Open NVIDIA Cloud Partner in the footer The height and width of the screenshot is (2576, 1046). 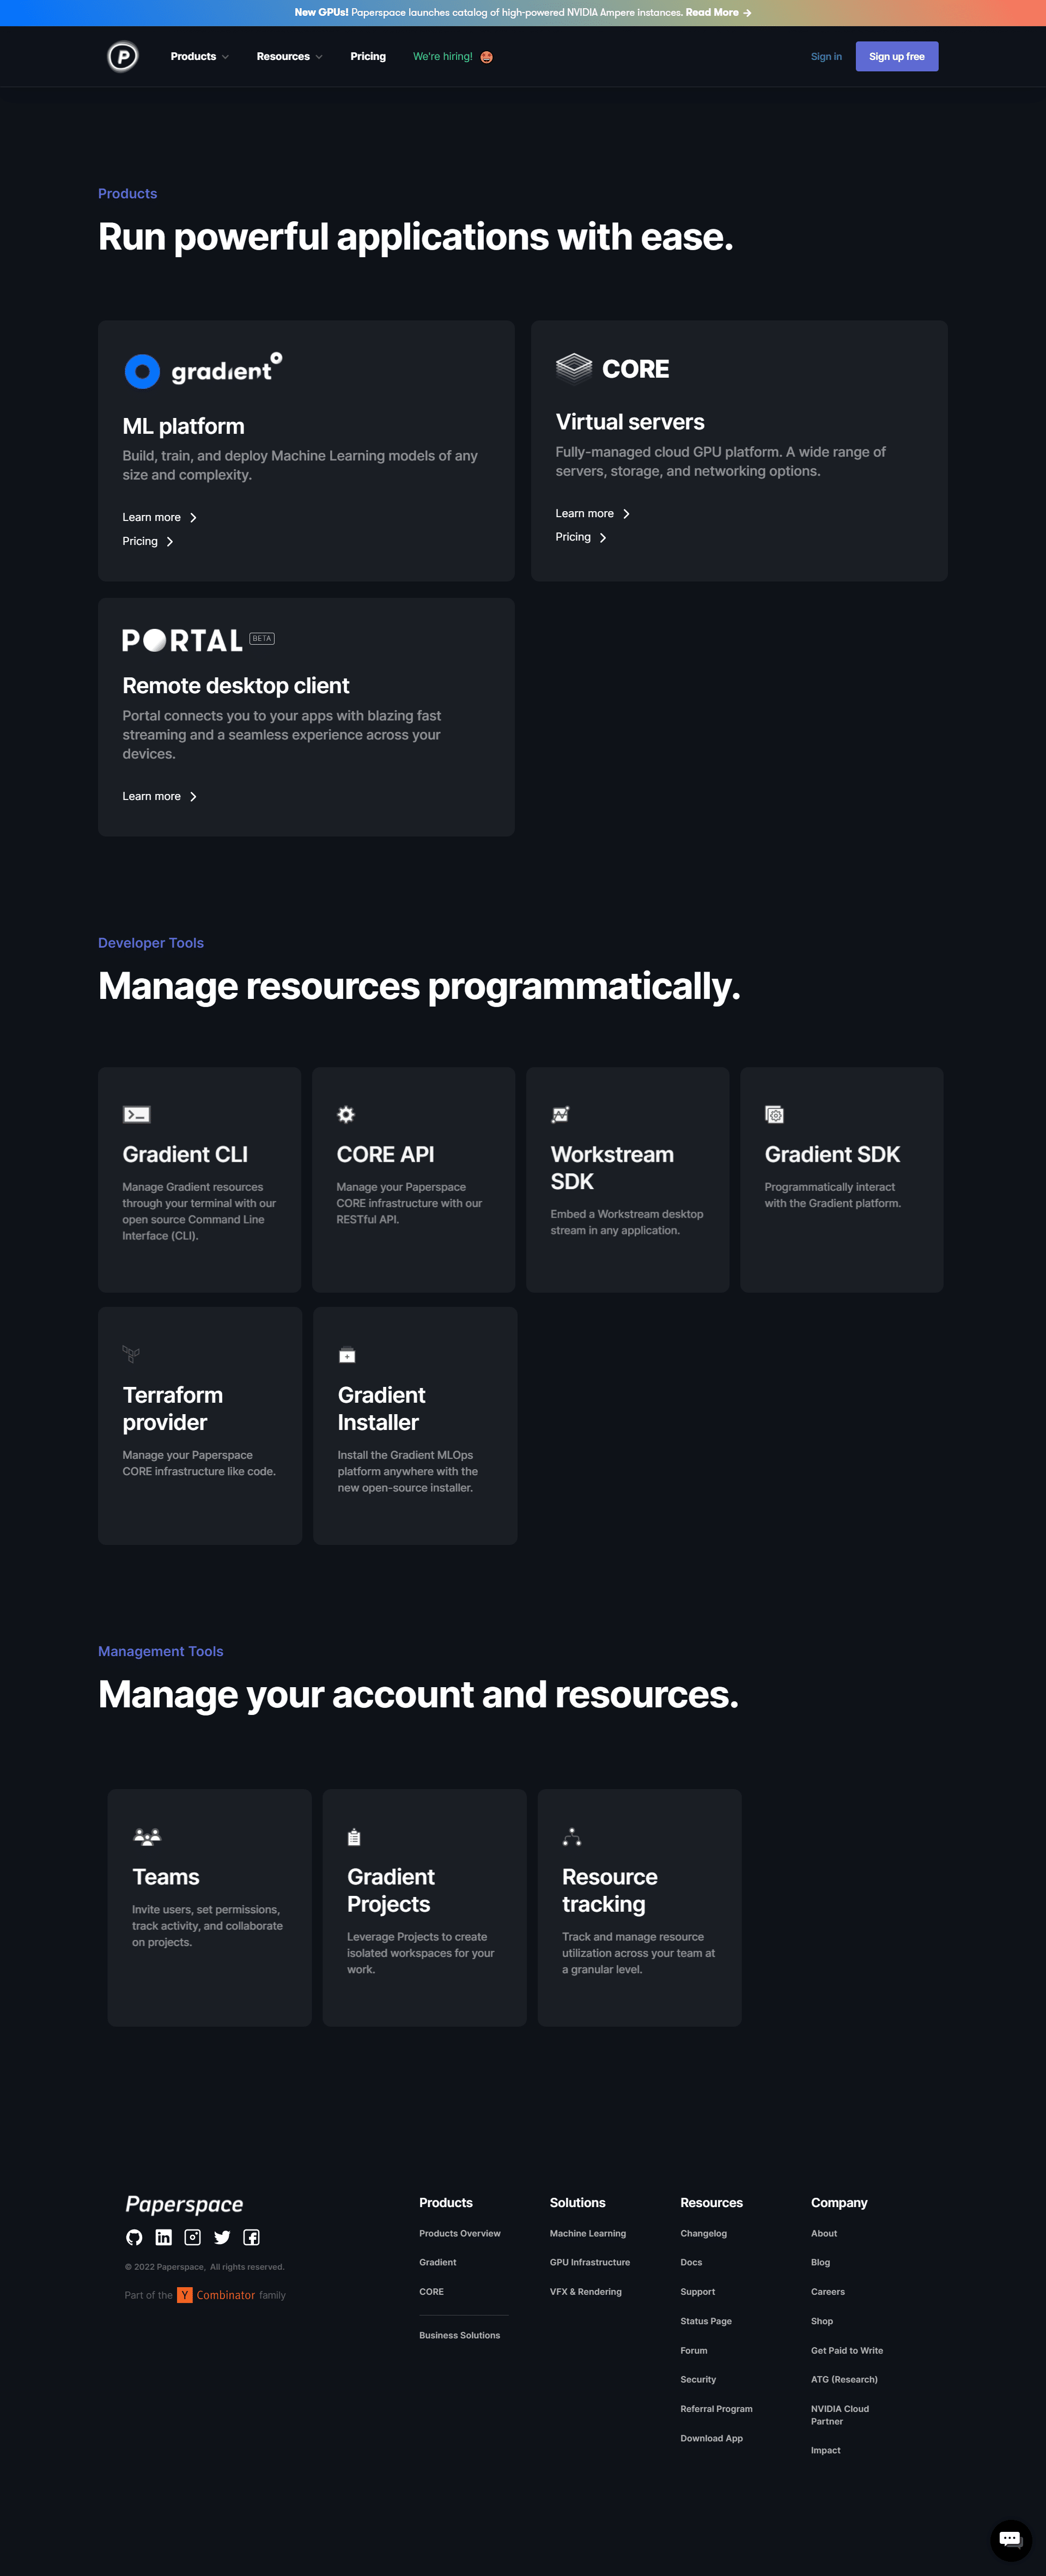pyautogui.click(x=840, y=2415)
